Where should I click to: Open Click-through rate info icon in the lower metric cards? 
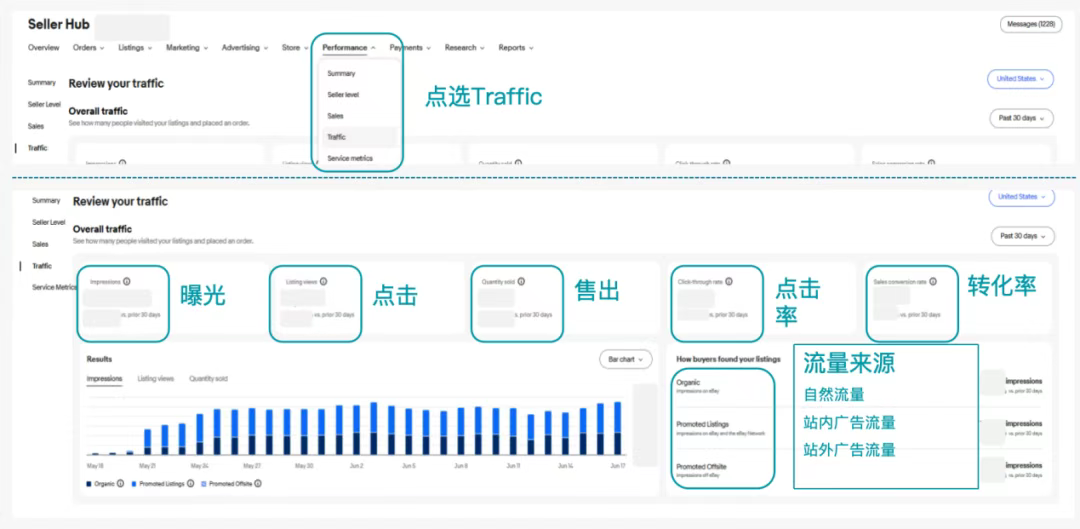tap(729, 281)
